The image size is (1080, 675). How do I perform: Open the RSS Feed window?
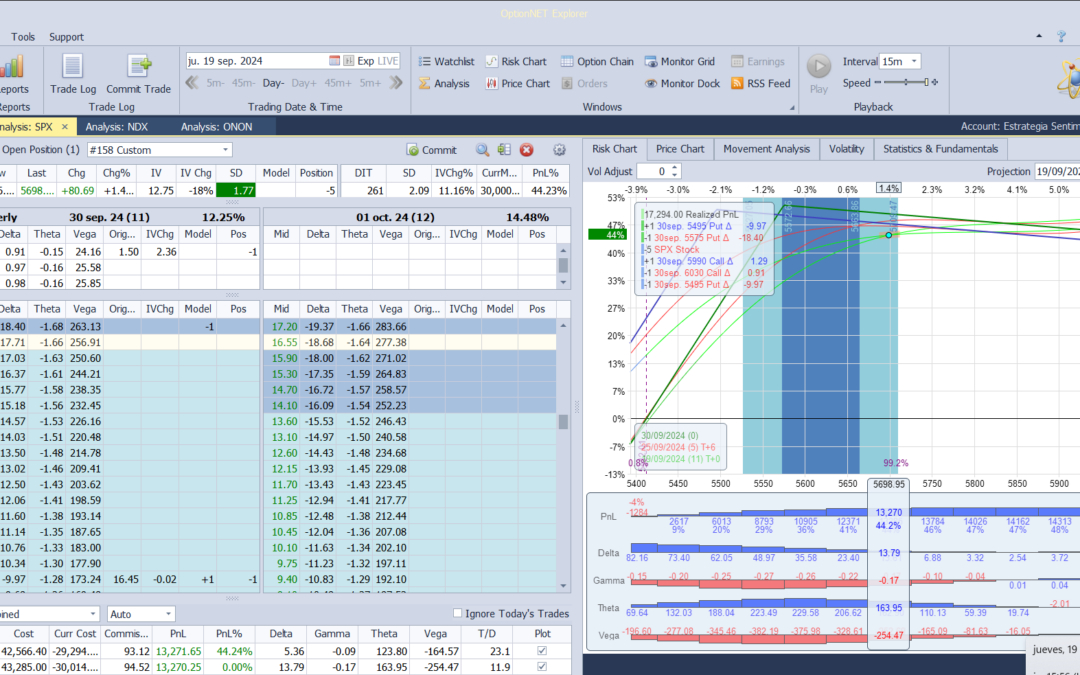coord(760,83)
